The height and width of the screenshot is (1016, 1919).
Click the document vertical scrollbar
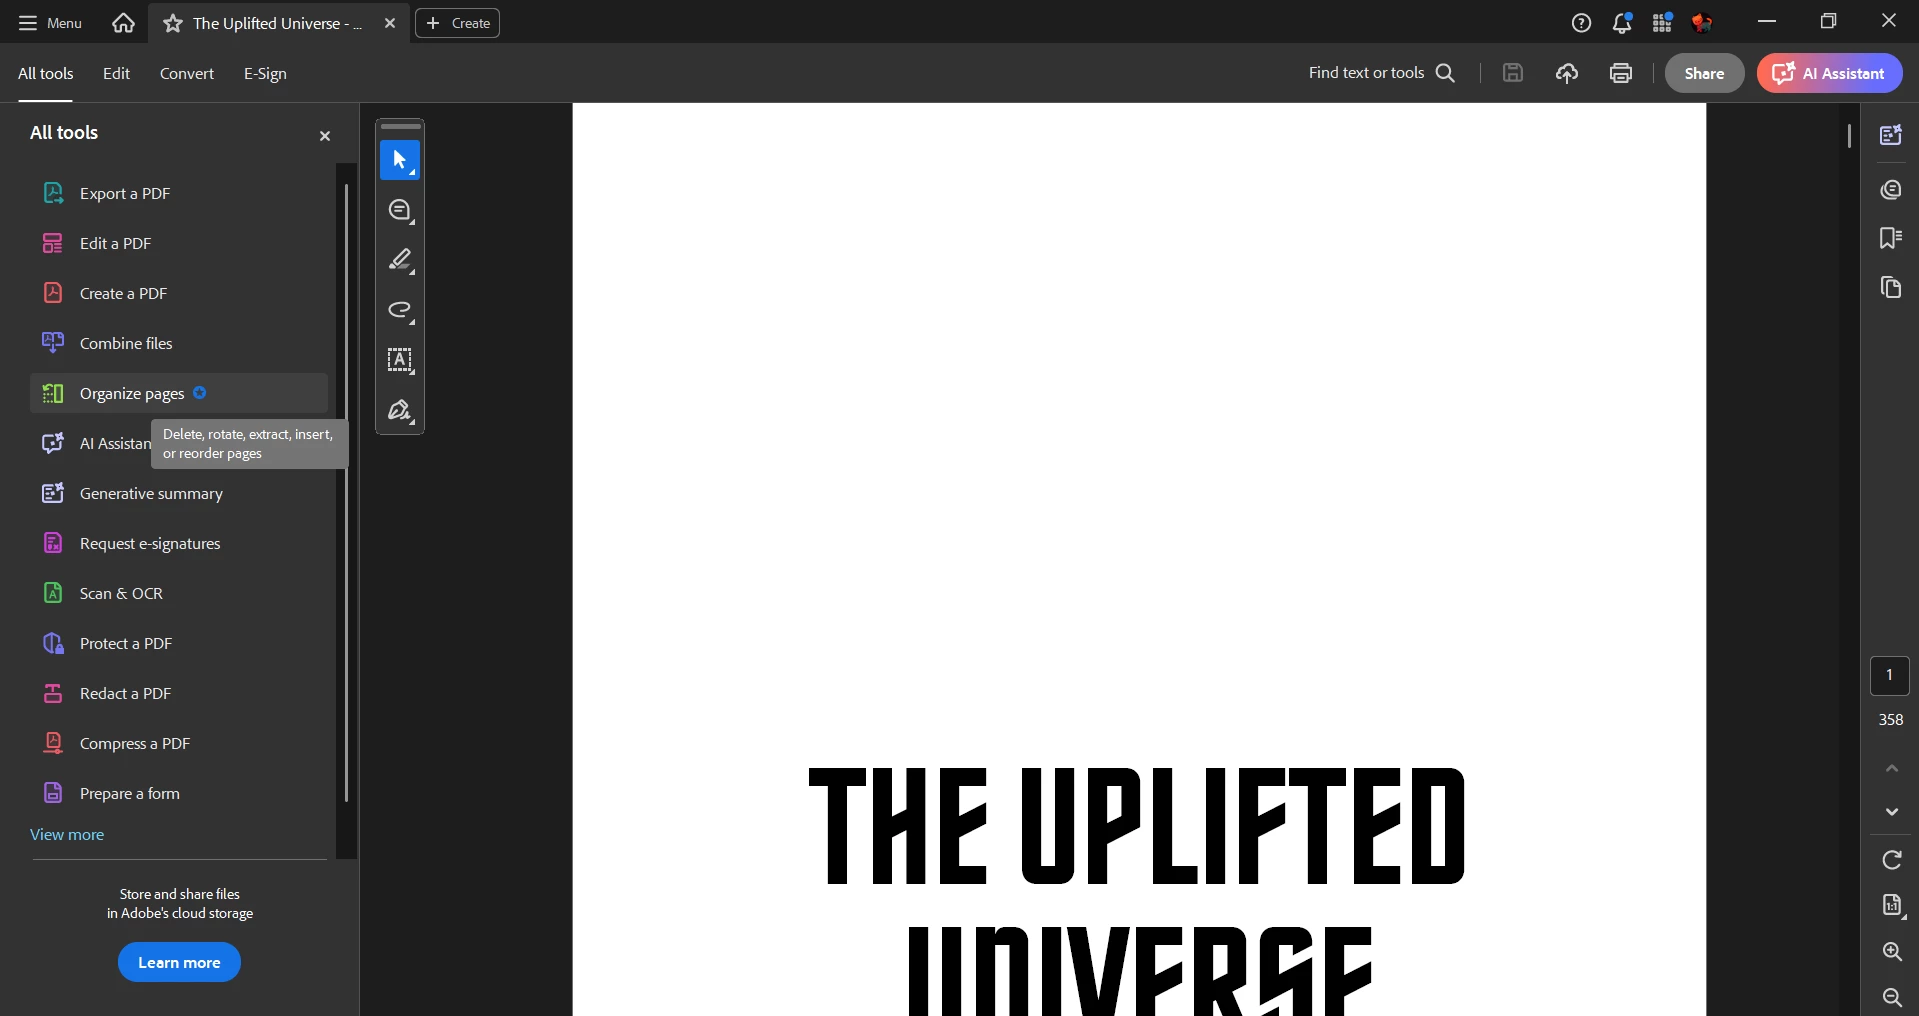1849,136
